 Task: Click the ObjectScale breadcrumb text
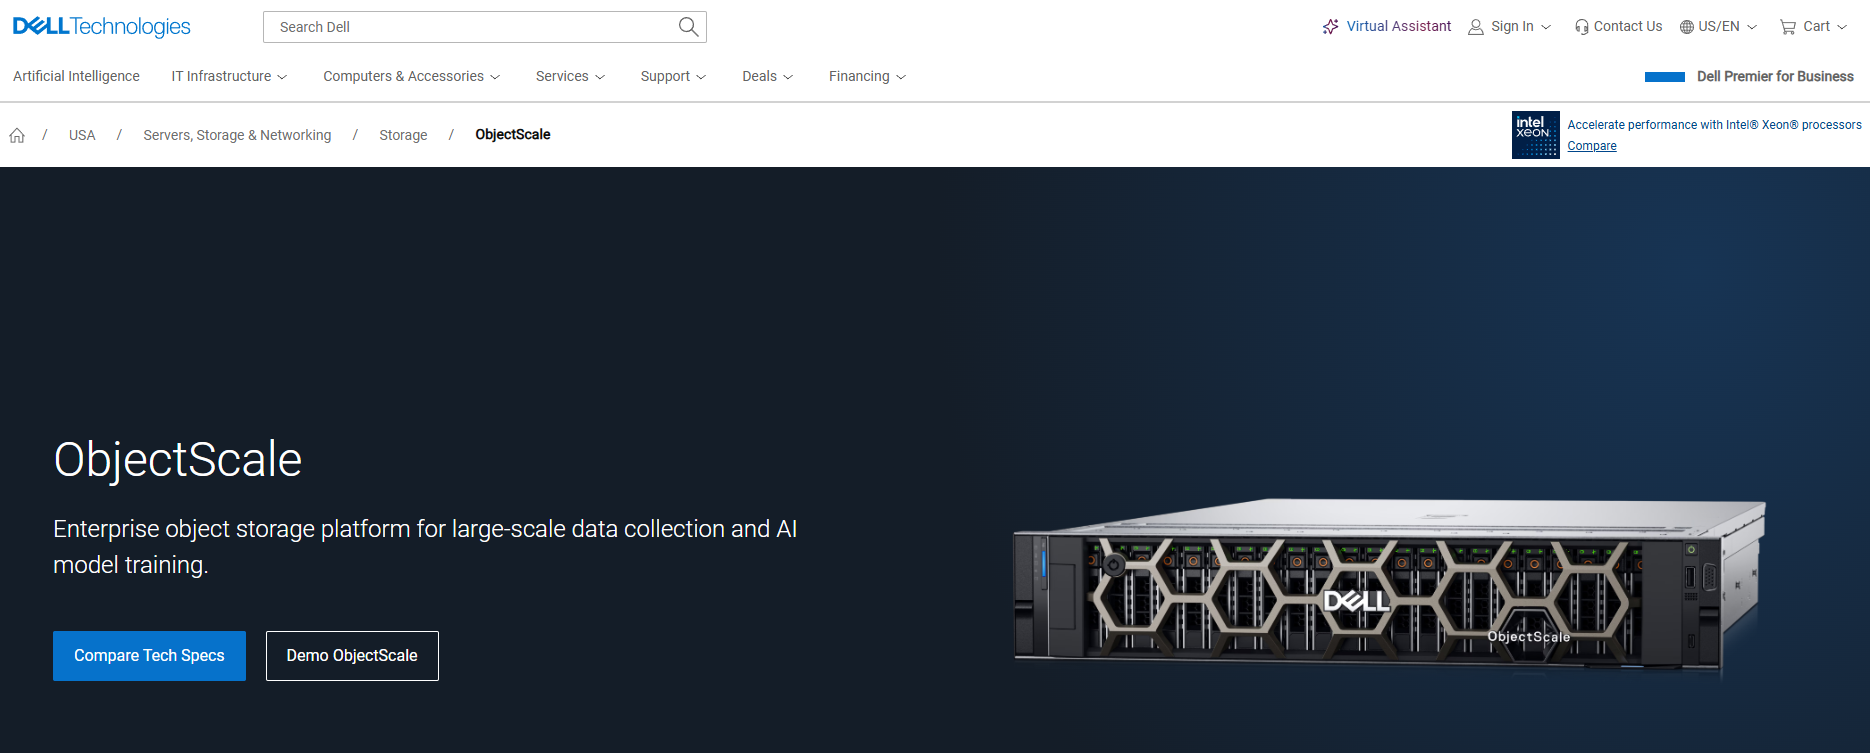[513, 135]
